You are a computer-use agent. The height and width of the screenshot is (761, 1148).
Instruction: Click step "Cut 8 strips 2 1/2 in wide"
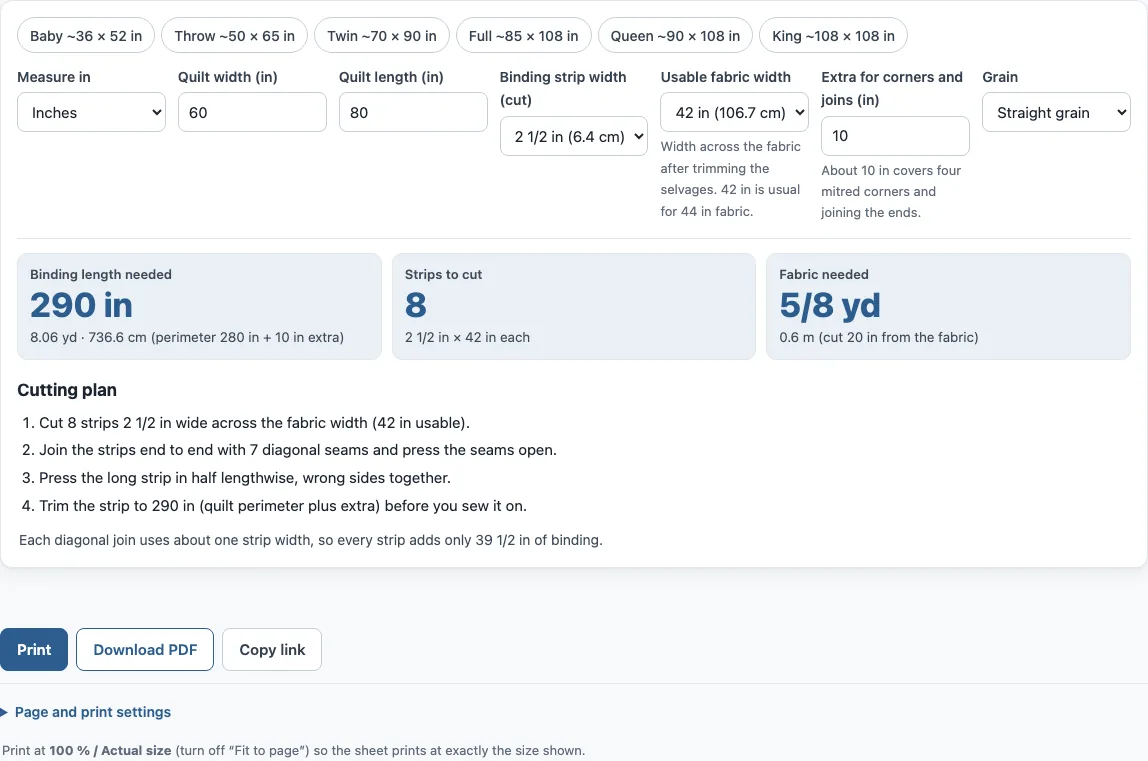(x=254, y=423)
